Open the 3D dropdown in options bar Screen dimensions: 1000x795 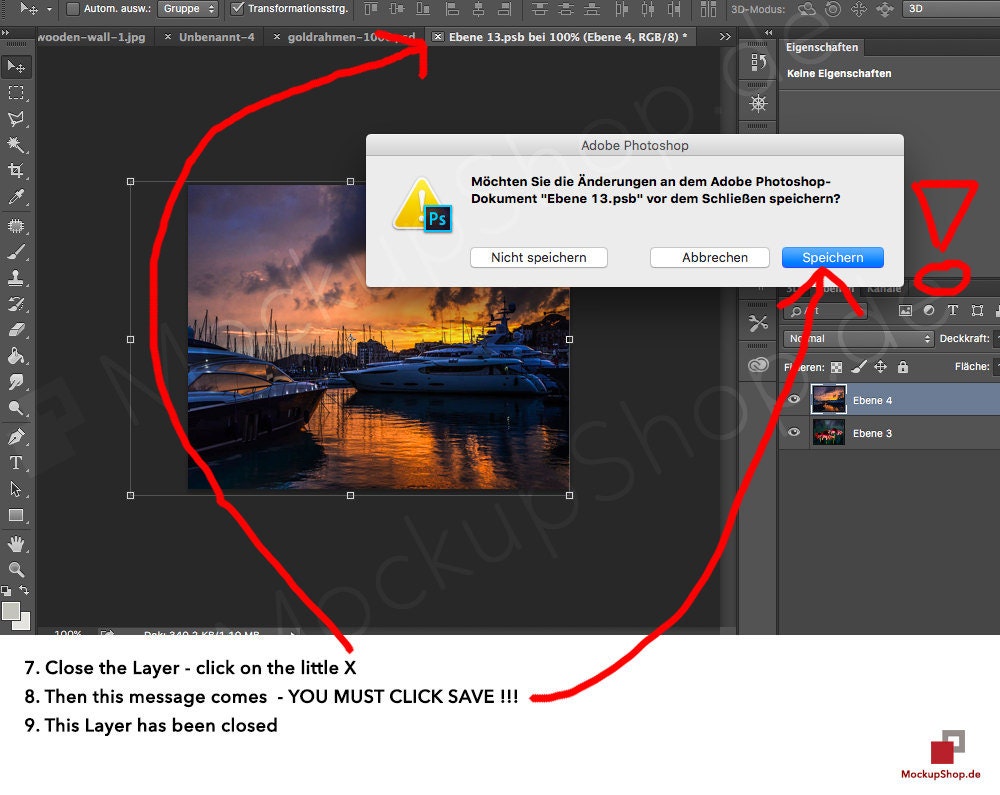coord(951,9)
